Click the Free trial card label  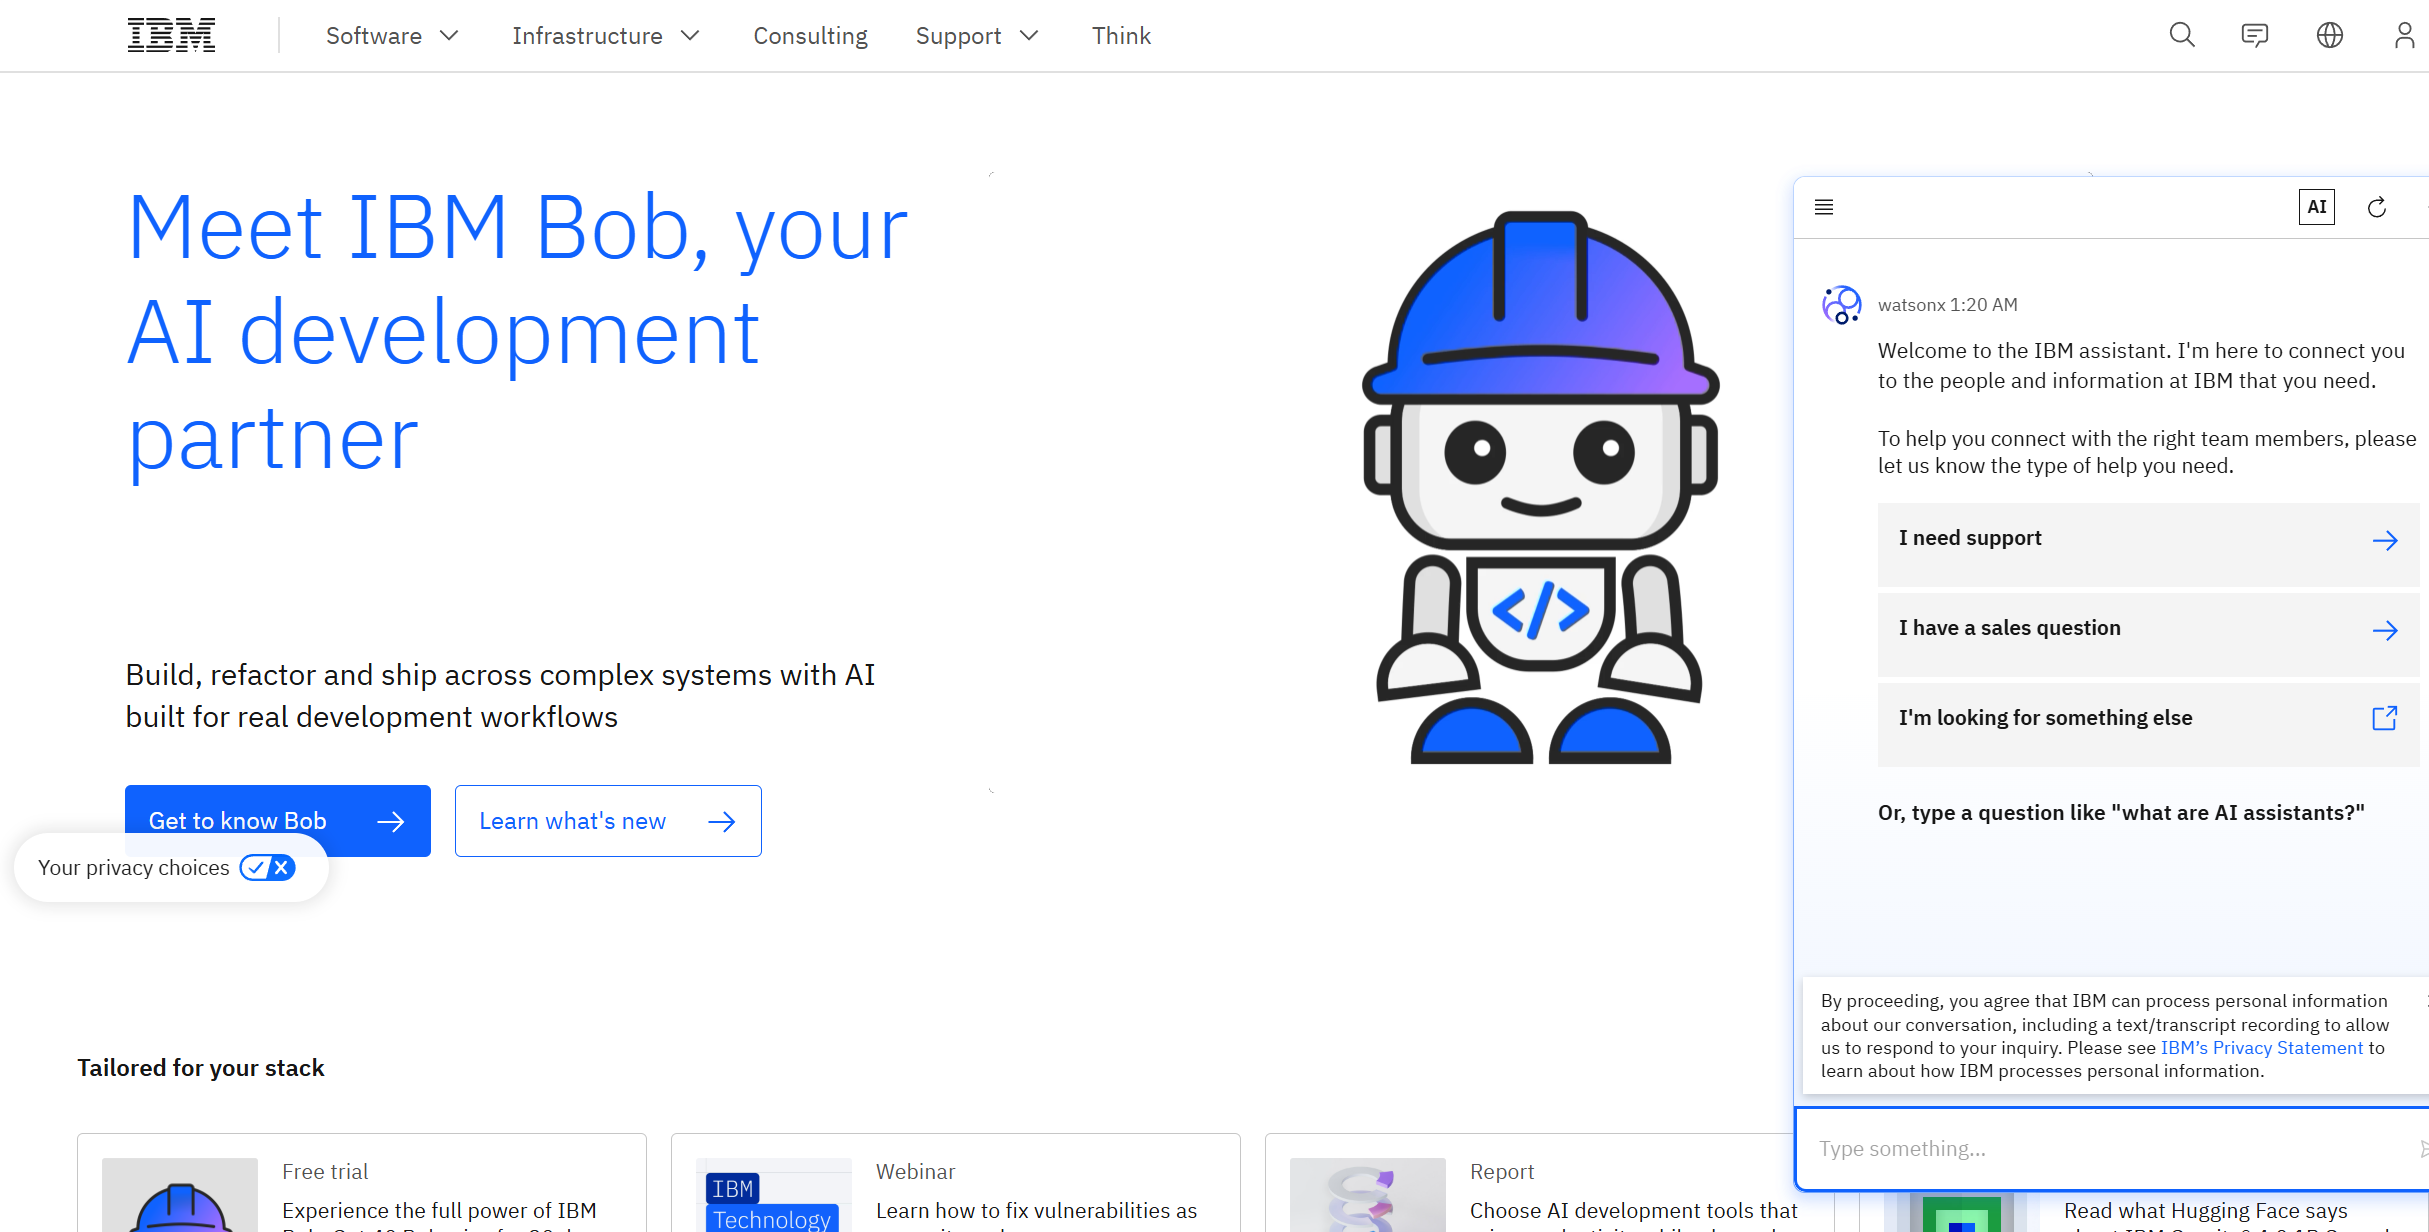[x=325, y=1172]
